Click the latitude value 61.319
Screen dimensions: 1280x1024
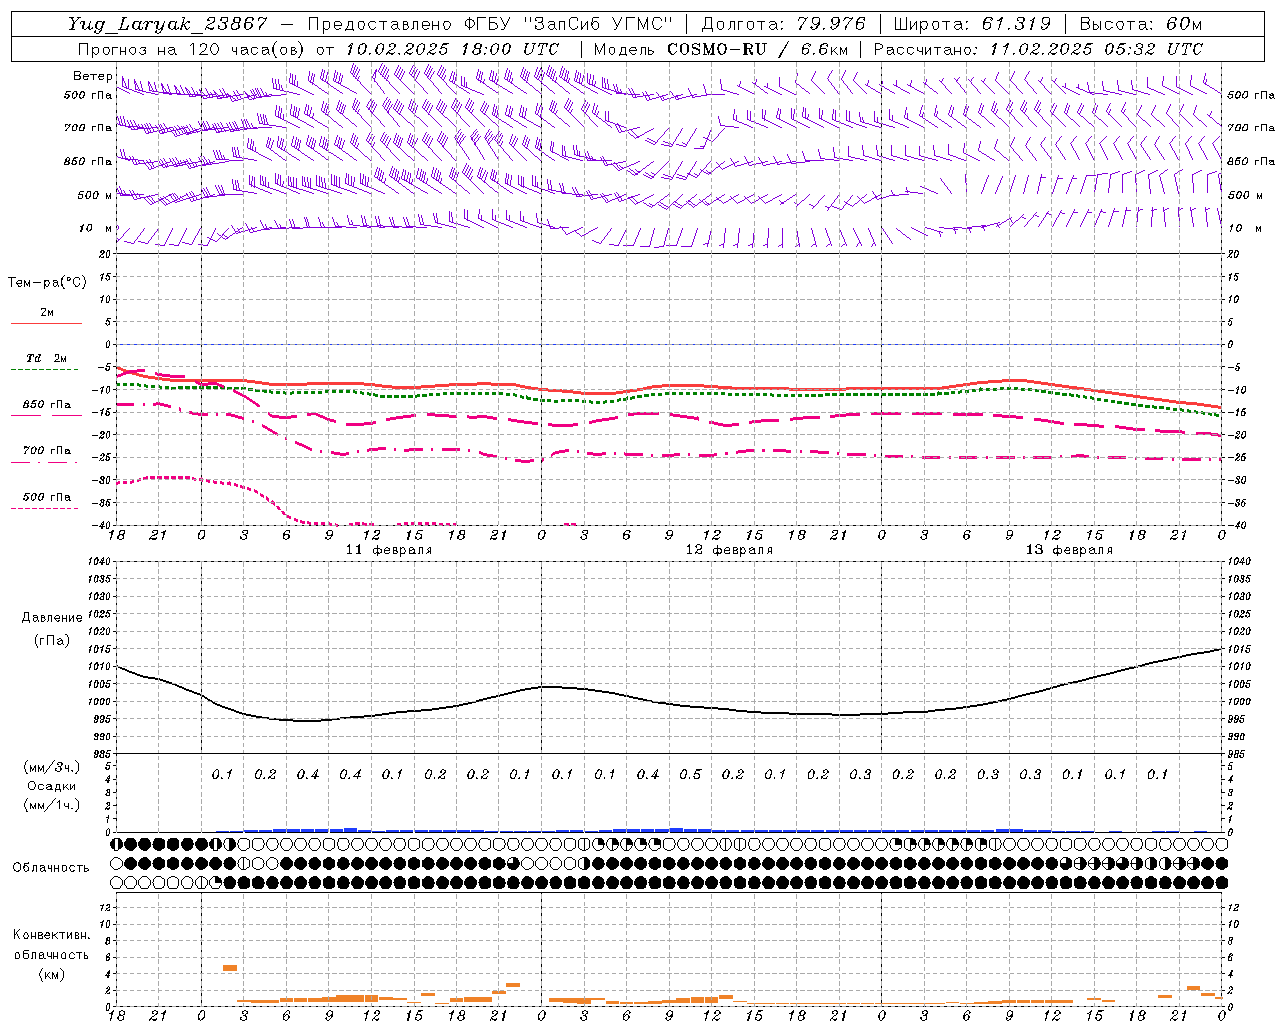point(1017,24)
